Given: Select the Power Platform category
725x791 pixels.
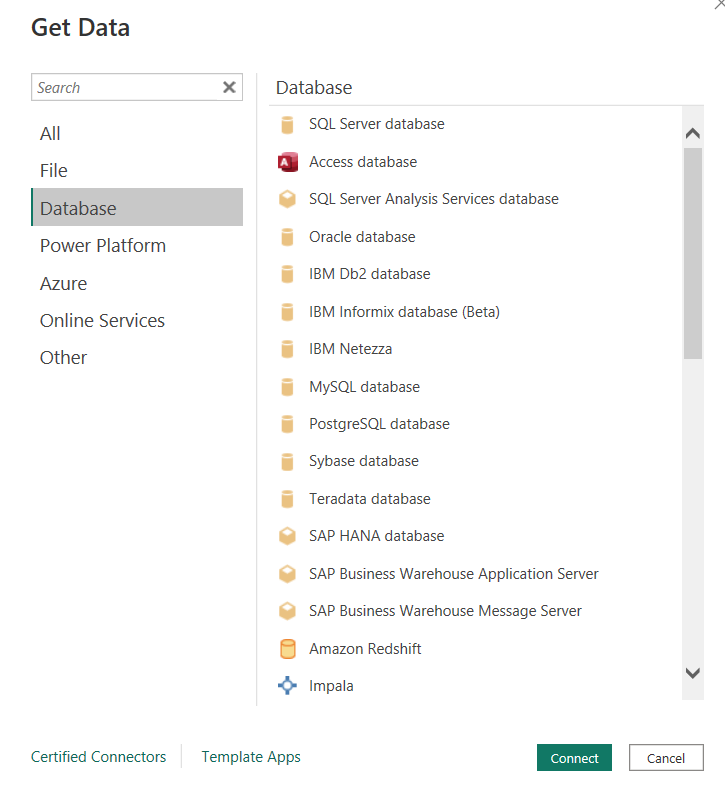Looking at the screenshot, I should (x=102, y=246).
